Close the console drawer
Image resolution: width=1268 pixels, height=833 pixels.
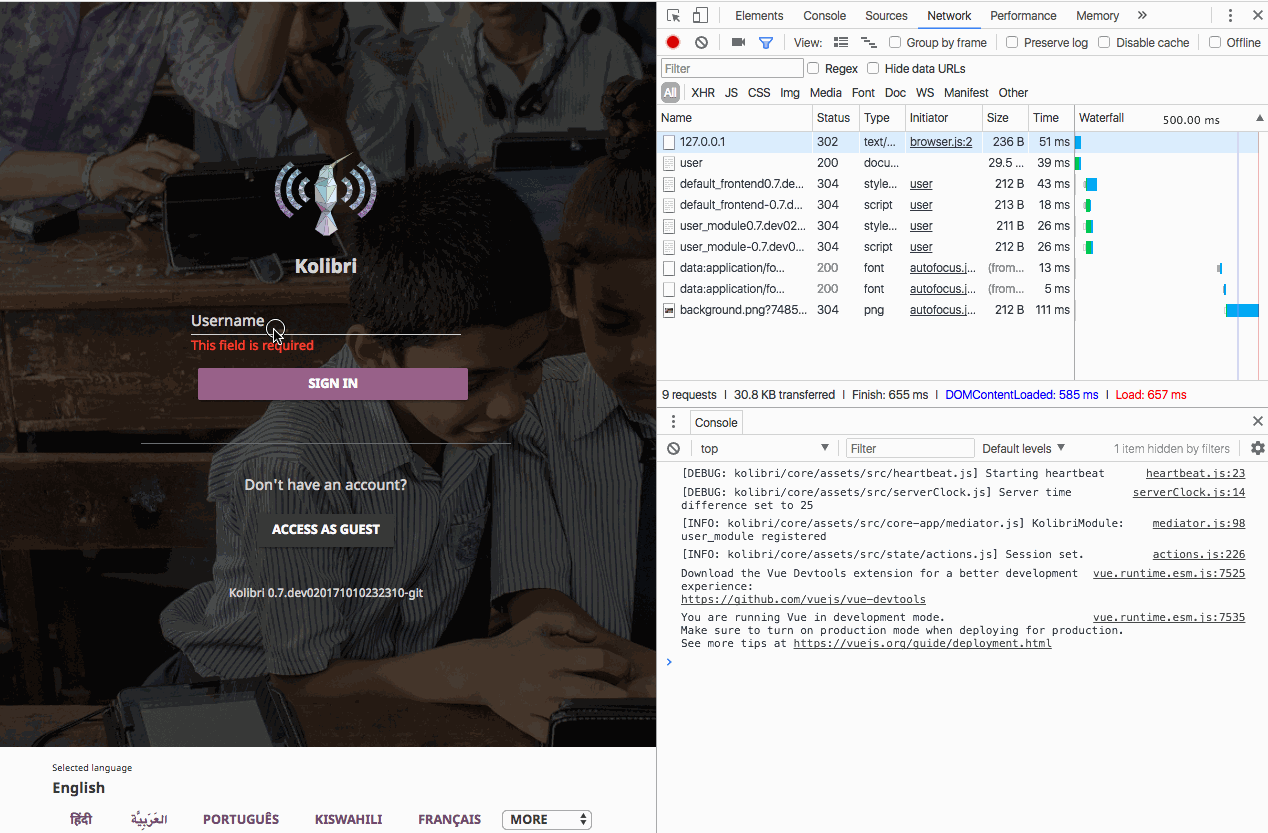click(1257, 422)
